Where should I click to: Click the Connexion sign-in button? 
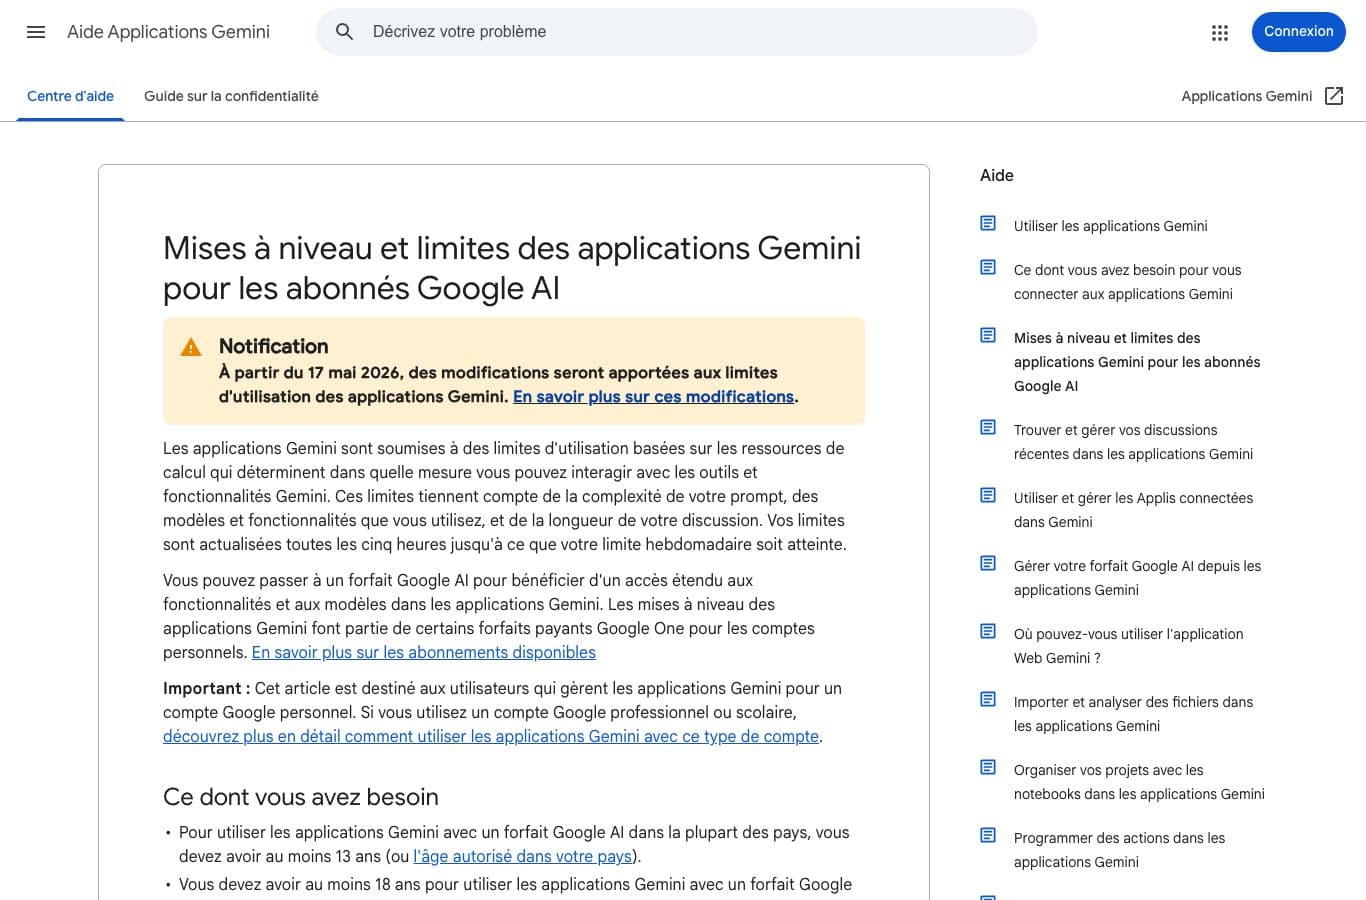point(1298,32)
